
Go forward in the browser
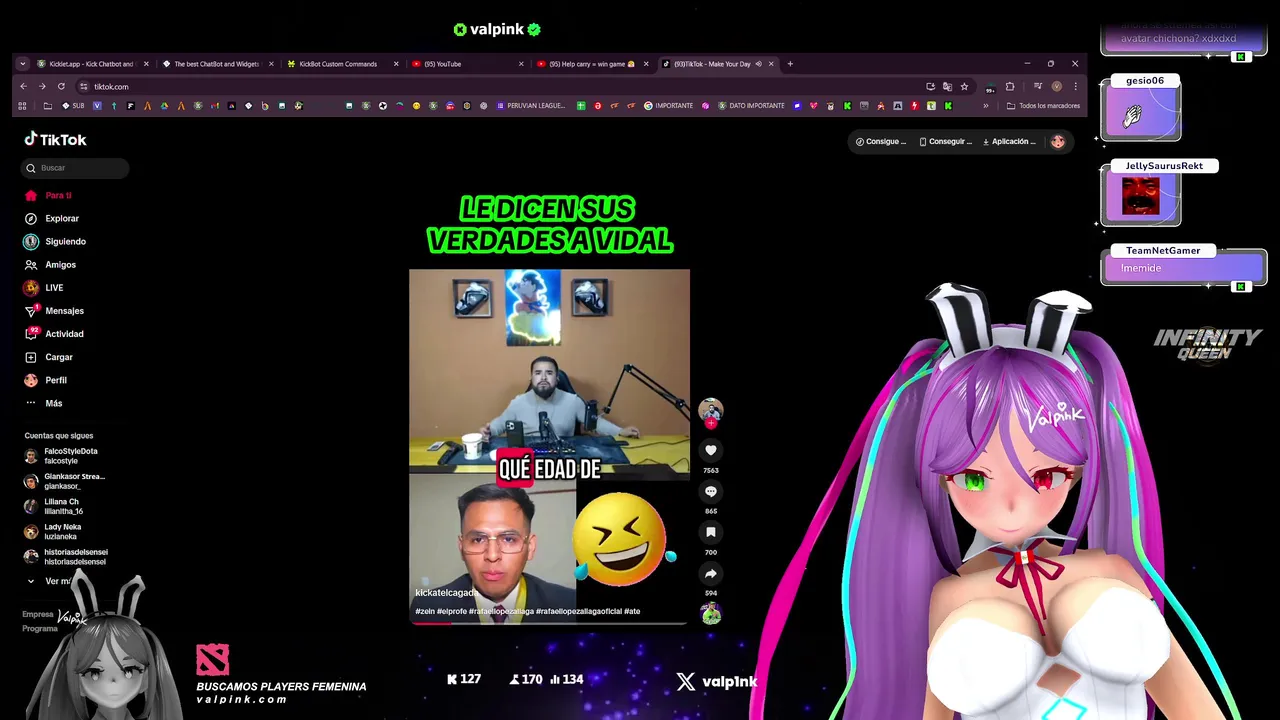point(42,86)
